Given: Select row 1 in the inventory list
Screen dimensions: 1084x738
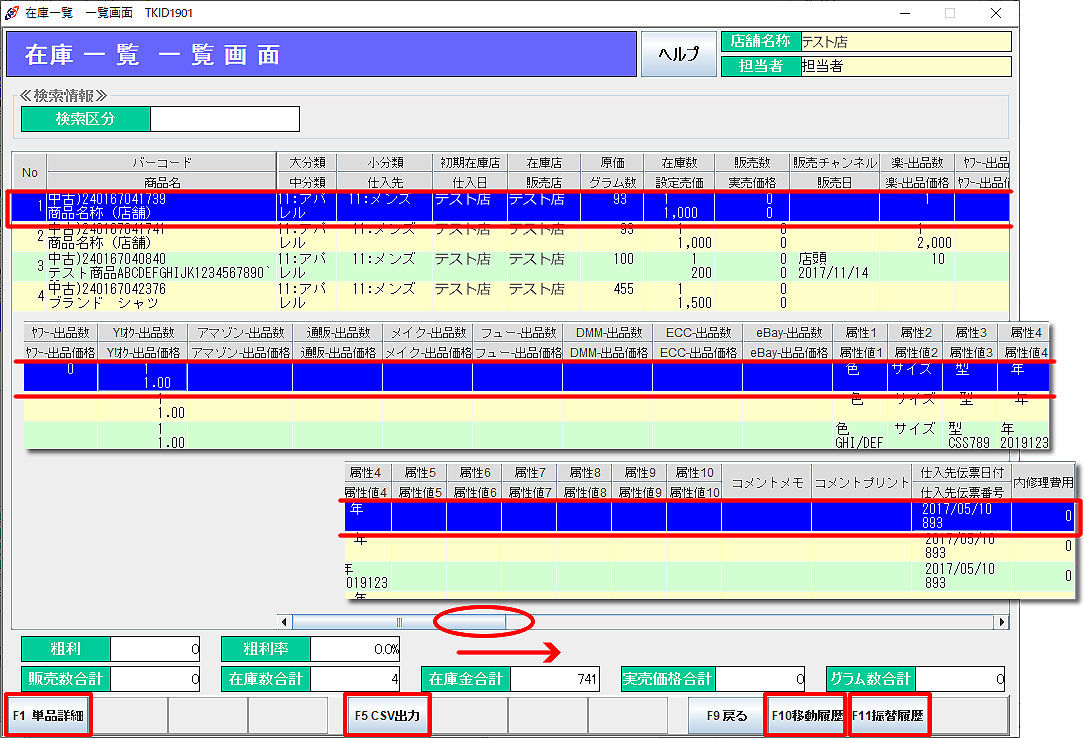Looking at the screenshot, I should [160, 207].
